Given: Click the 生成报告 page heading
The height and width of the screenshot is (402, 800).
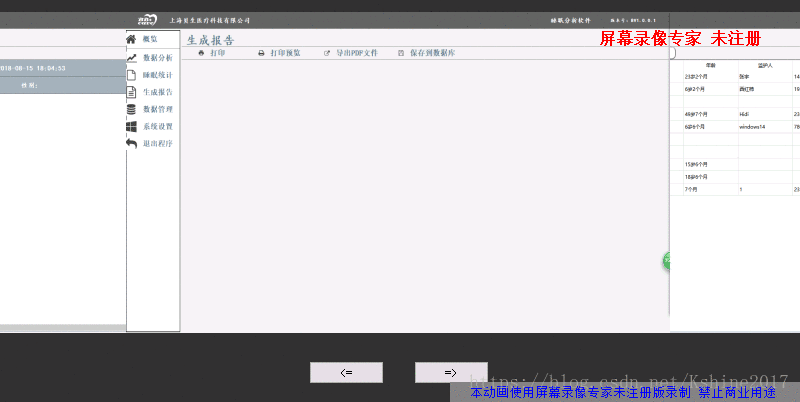Looking at the screenshot, I should (210, 40).
